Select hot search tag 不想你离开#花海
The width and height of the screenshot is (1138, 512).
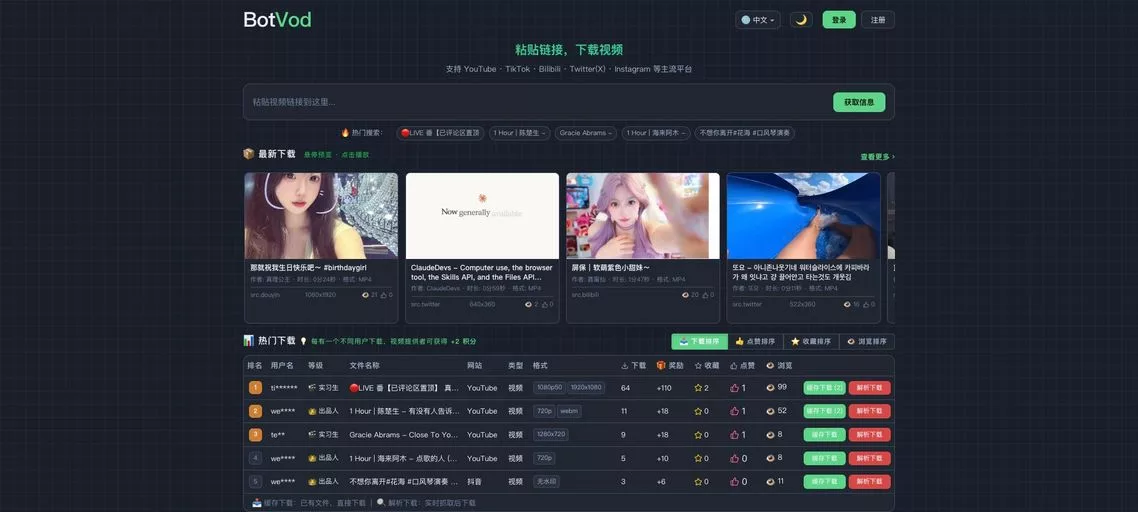(744, 133)
